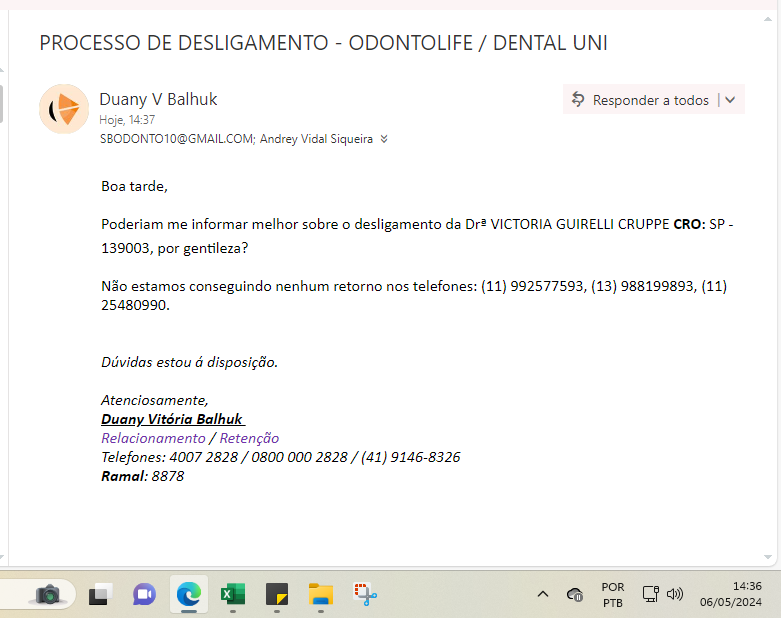The image size is (781, 618).
Task: Click the reply-all arrow icon
Action: click(578, 100)
